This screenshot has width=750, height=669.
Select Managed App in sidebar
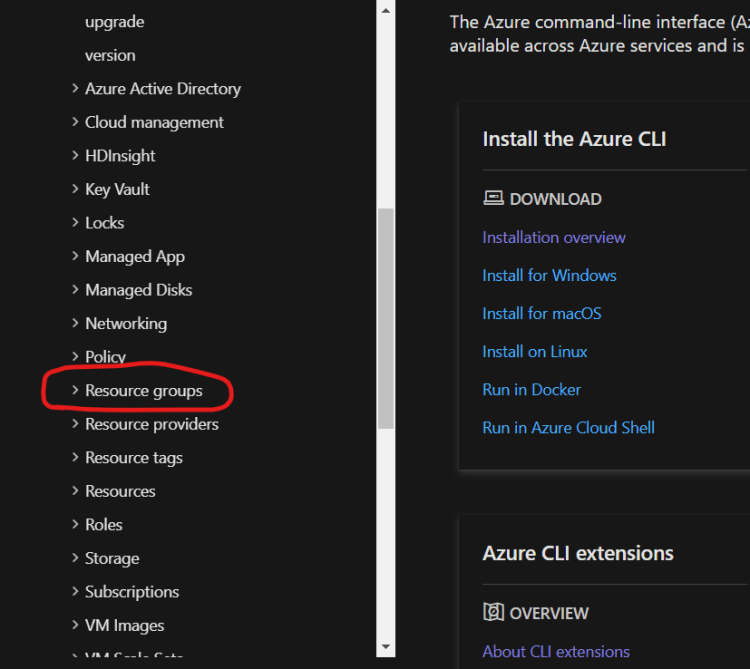click(135, 257)
